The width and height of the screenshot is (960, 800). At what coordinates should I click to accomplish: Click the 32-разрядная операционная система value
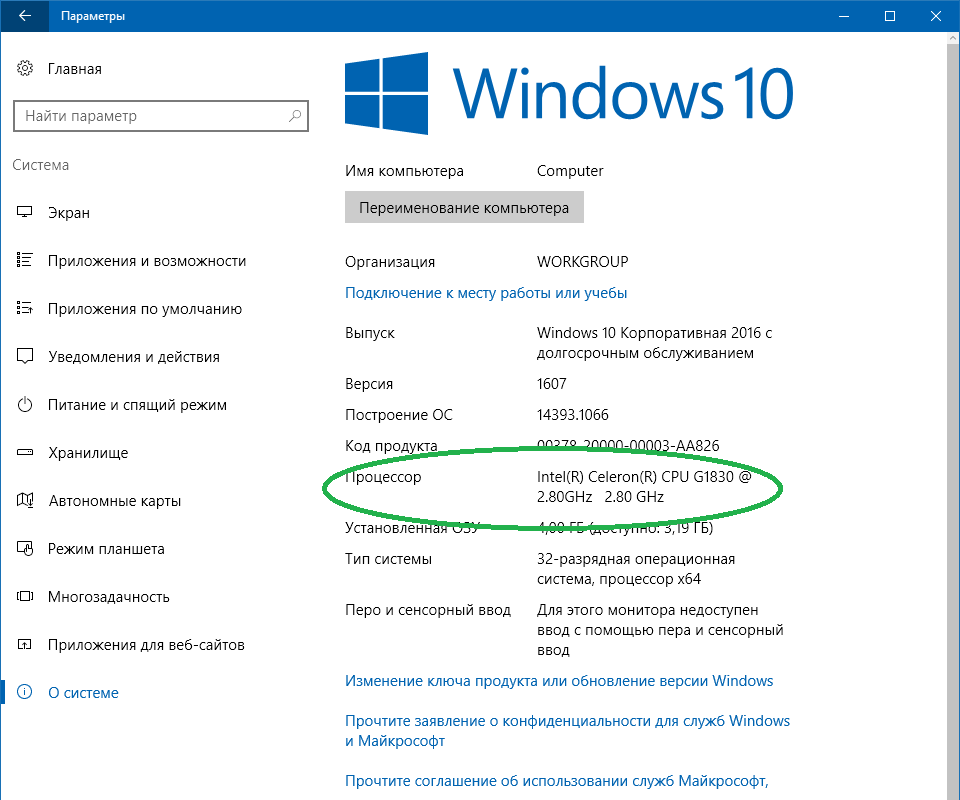pos(636,569)
